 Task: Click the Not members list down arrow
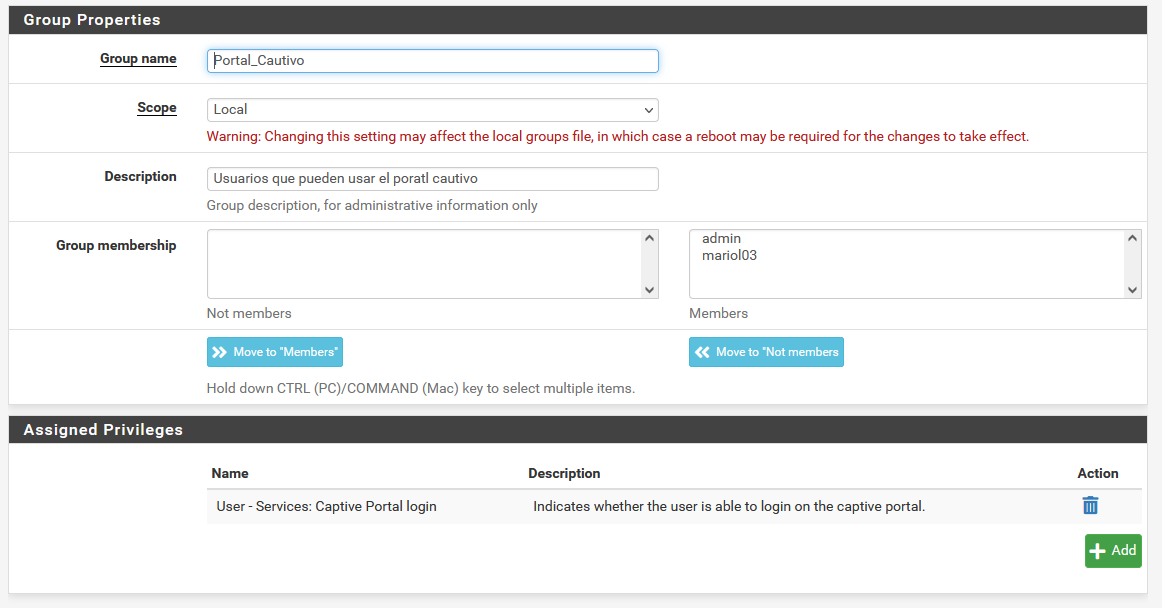tap(649, 290)
